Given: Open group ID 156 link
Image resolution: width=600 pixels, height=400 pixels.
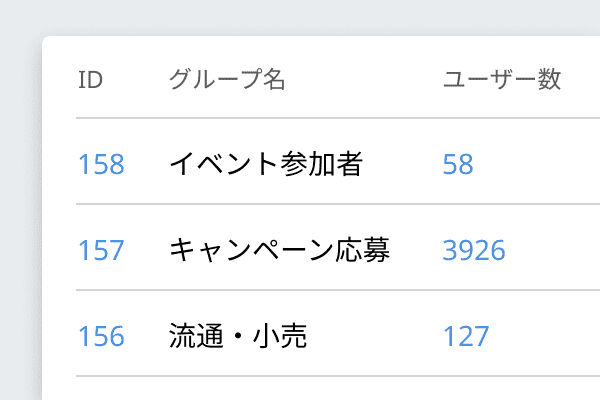Looking at the screenshot, I should click(x=101, y=336).
